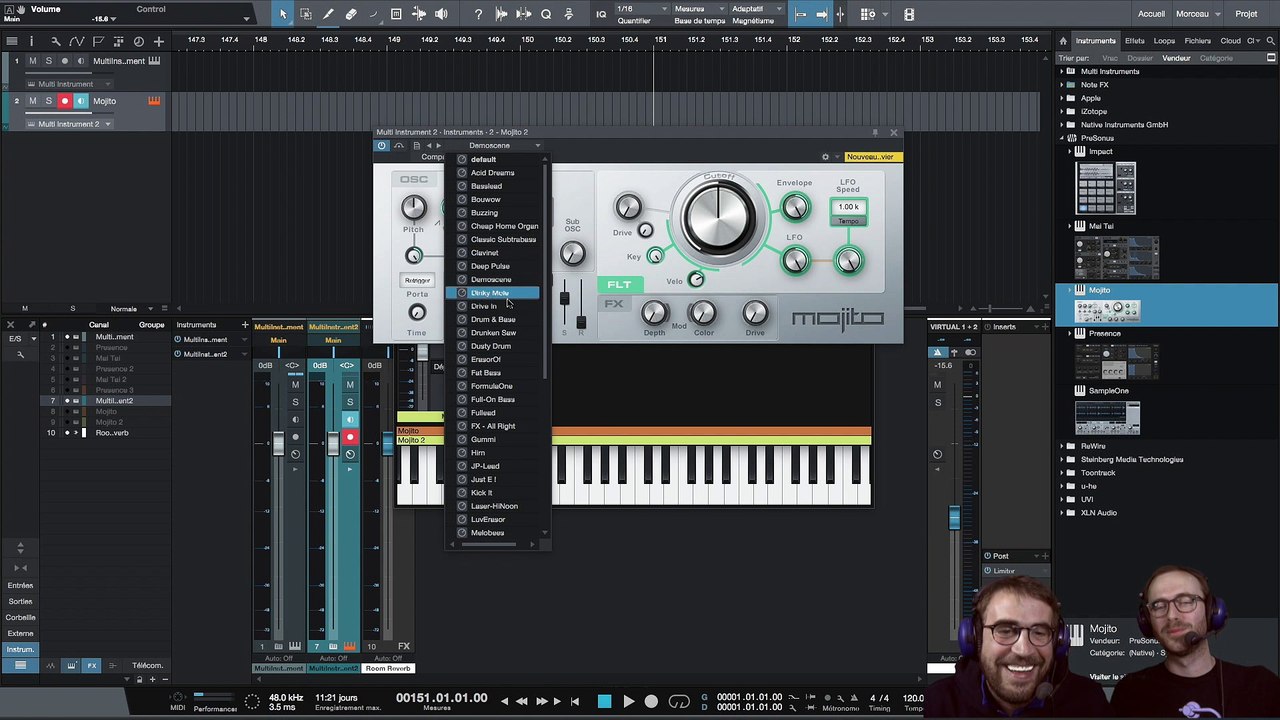Show automation with the curve icon
Image resolution: width=1280 pixels, height=720 pixels.
tap(76, 41)
